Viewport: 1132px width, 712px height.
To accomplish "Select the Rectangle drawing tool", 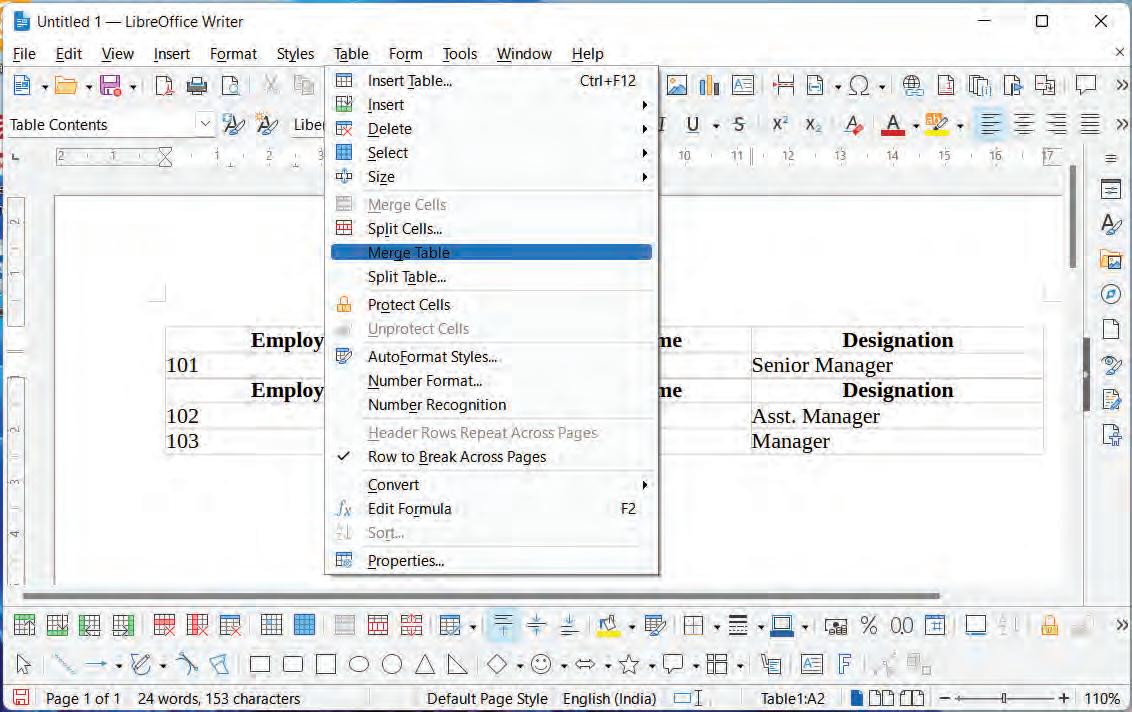I will [260, 664].
